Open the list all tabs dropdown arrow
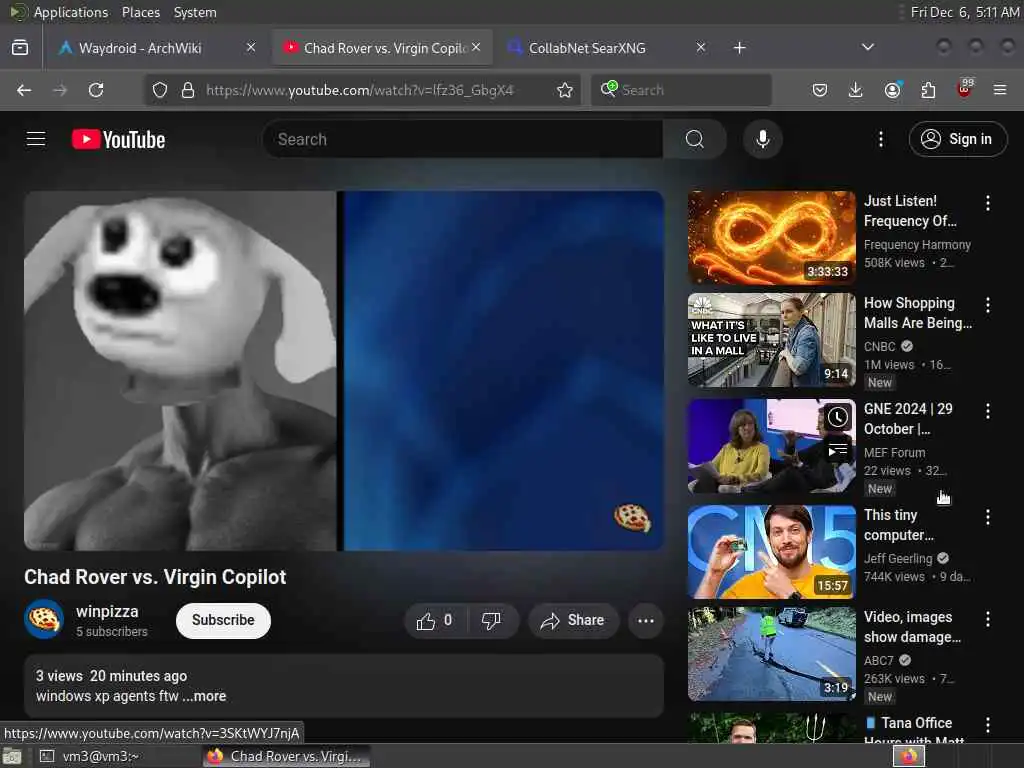 tap(867, 47)
